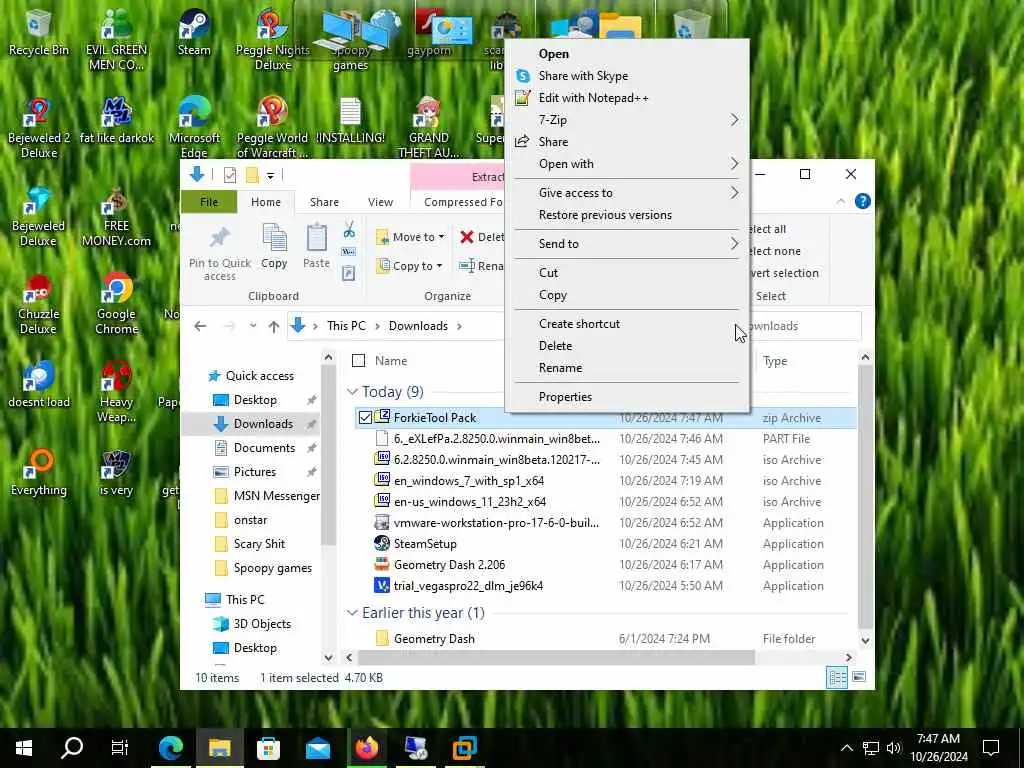Viewport: 1024px width, 768px height.
Task: Select the Microsoft Edge desktop shortcut
Action: tap(194, 127)
